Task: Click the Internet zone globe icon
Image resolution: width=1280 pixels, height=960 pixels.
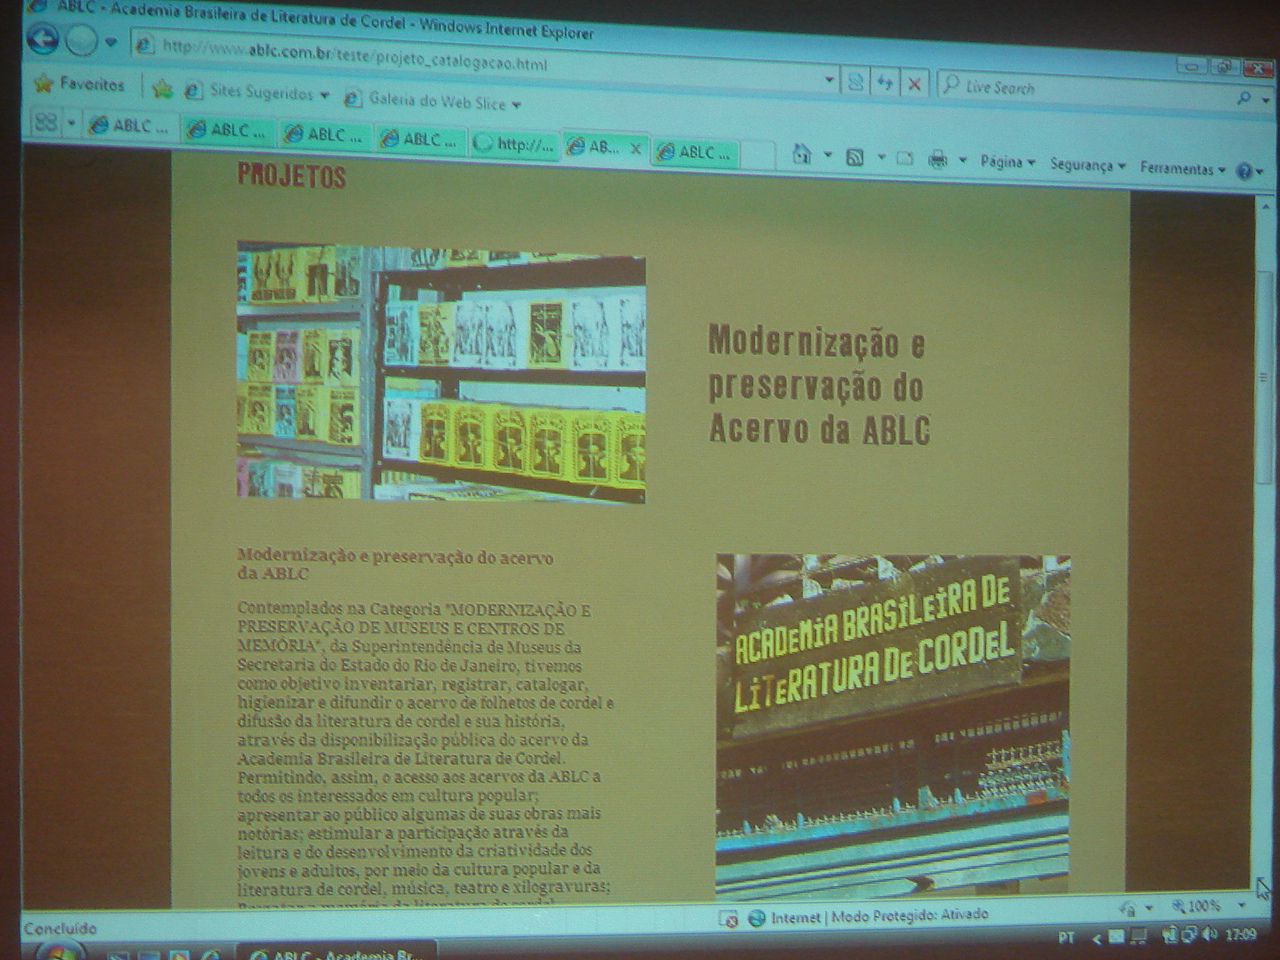Action: click(x=757, y=917)
